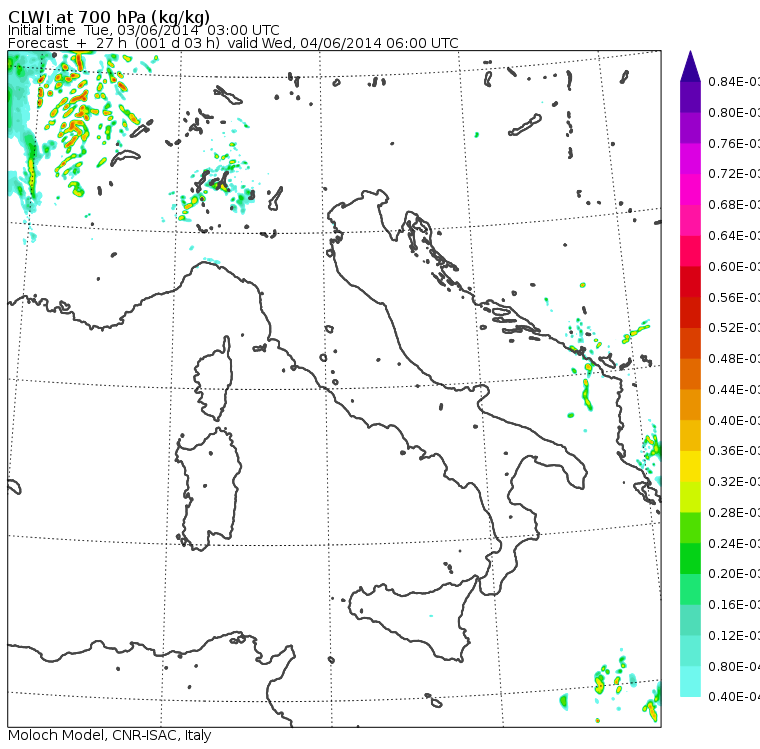This screenshot has width=760, height=749.
Task: Select colorbar segment between 0.16E and 0.20E labels
Action: pos(690,590)
